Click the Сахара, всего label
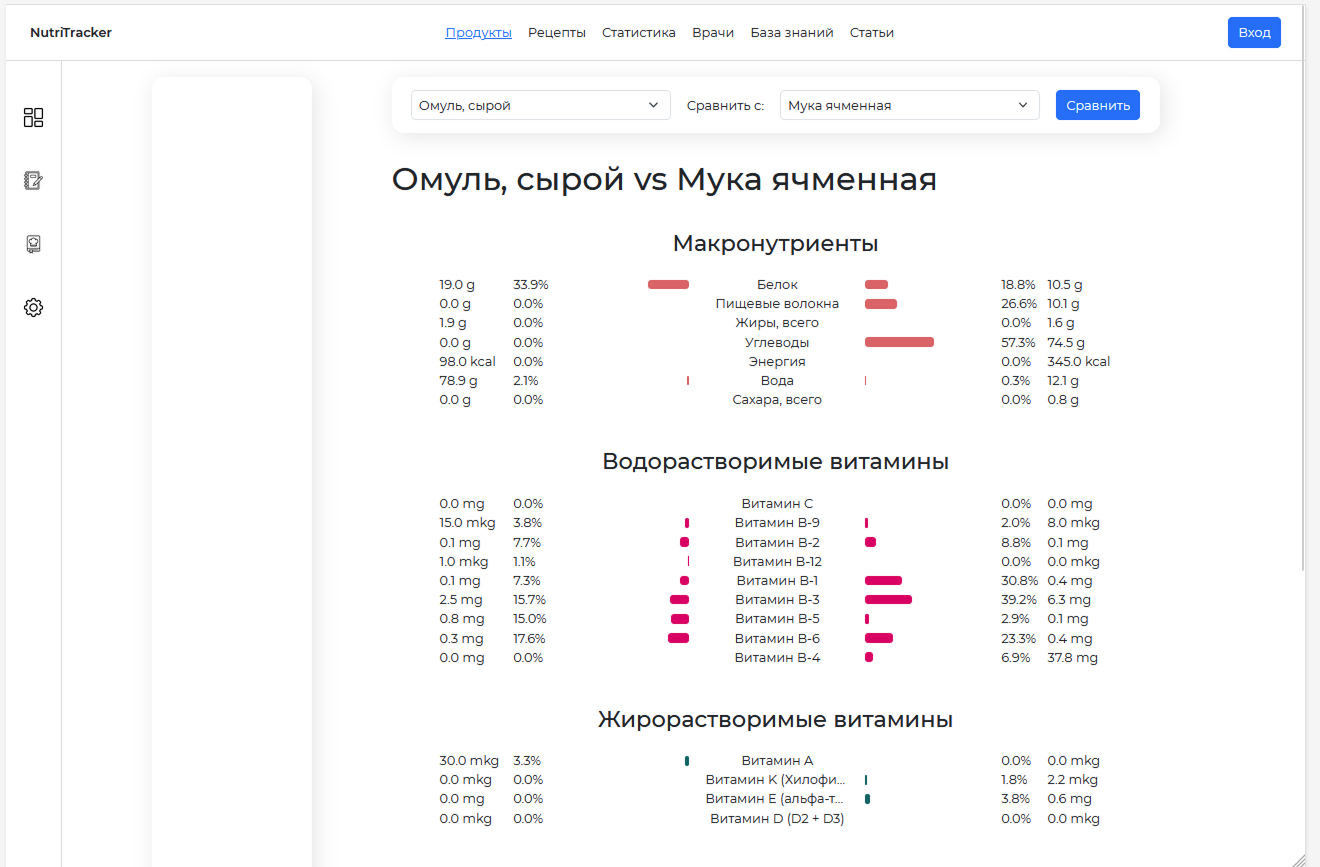Screen dimensions: 1320x867 coord(777,400)
